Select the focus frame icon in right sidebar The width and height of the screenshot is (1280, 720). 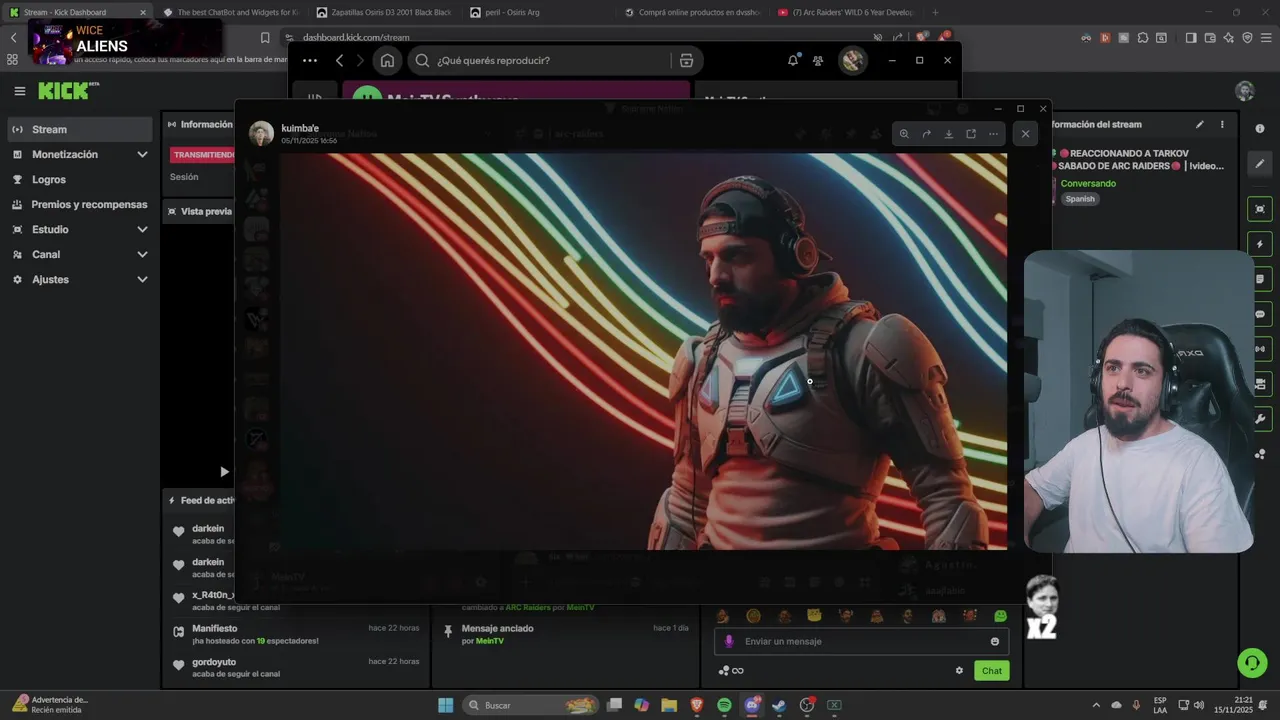point(1260,209)
